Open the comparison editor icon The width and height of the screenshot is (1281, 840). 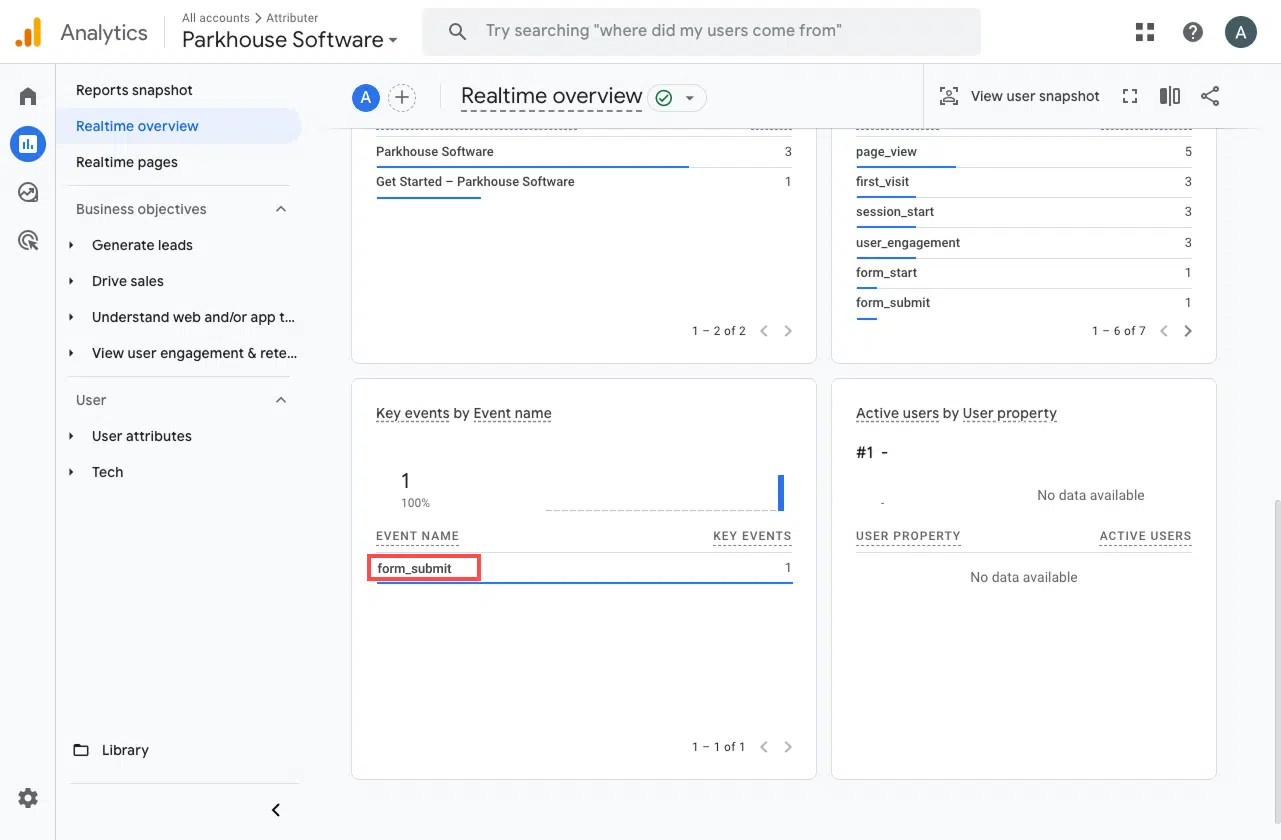1169,96
